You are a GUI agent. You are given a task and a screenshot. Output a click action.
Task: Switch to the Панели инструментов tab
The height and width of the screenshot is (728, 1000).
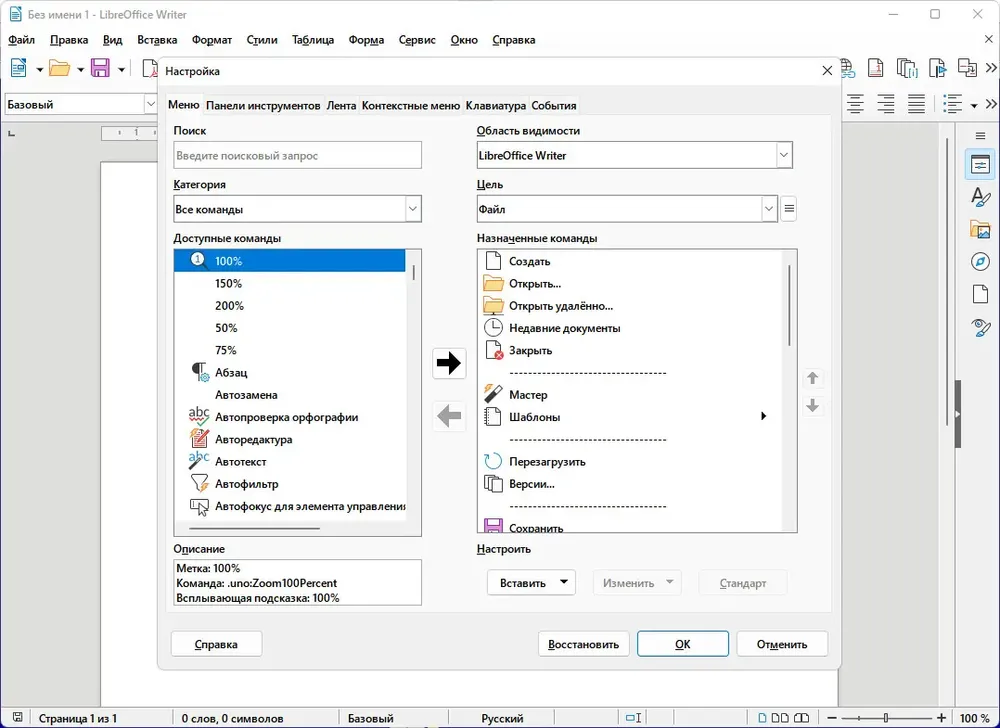[263, 106]
